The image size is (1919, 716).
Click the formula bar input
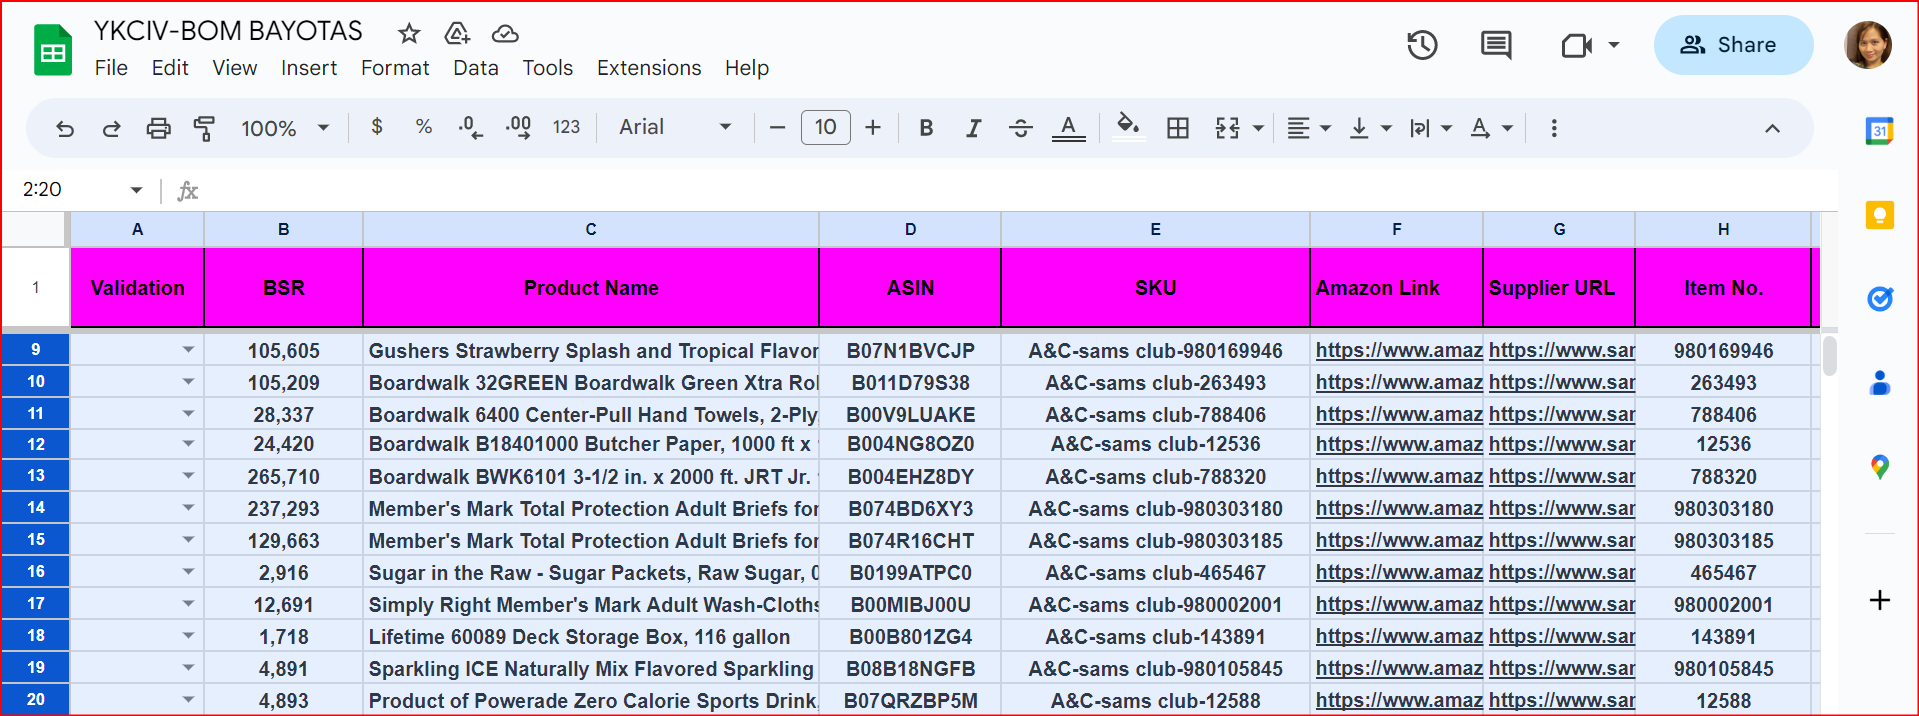[1000, 190]
